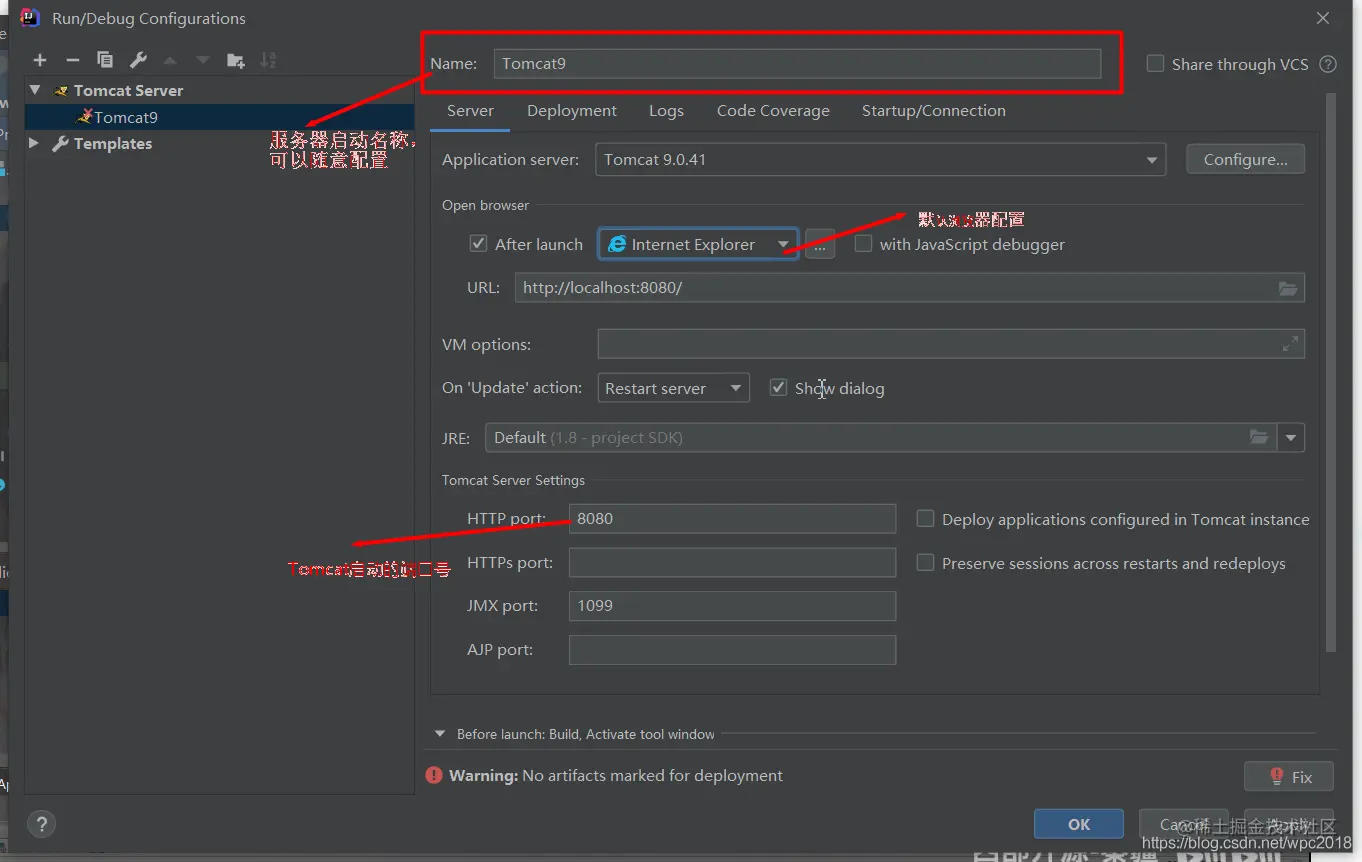The image size is (1362, 862).
Task: Click the VM options input field
Action: click(x=951, y=344)
